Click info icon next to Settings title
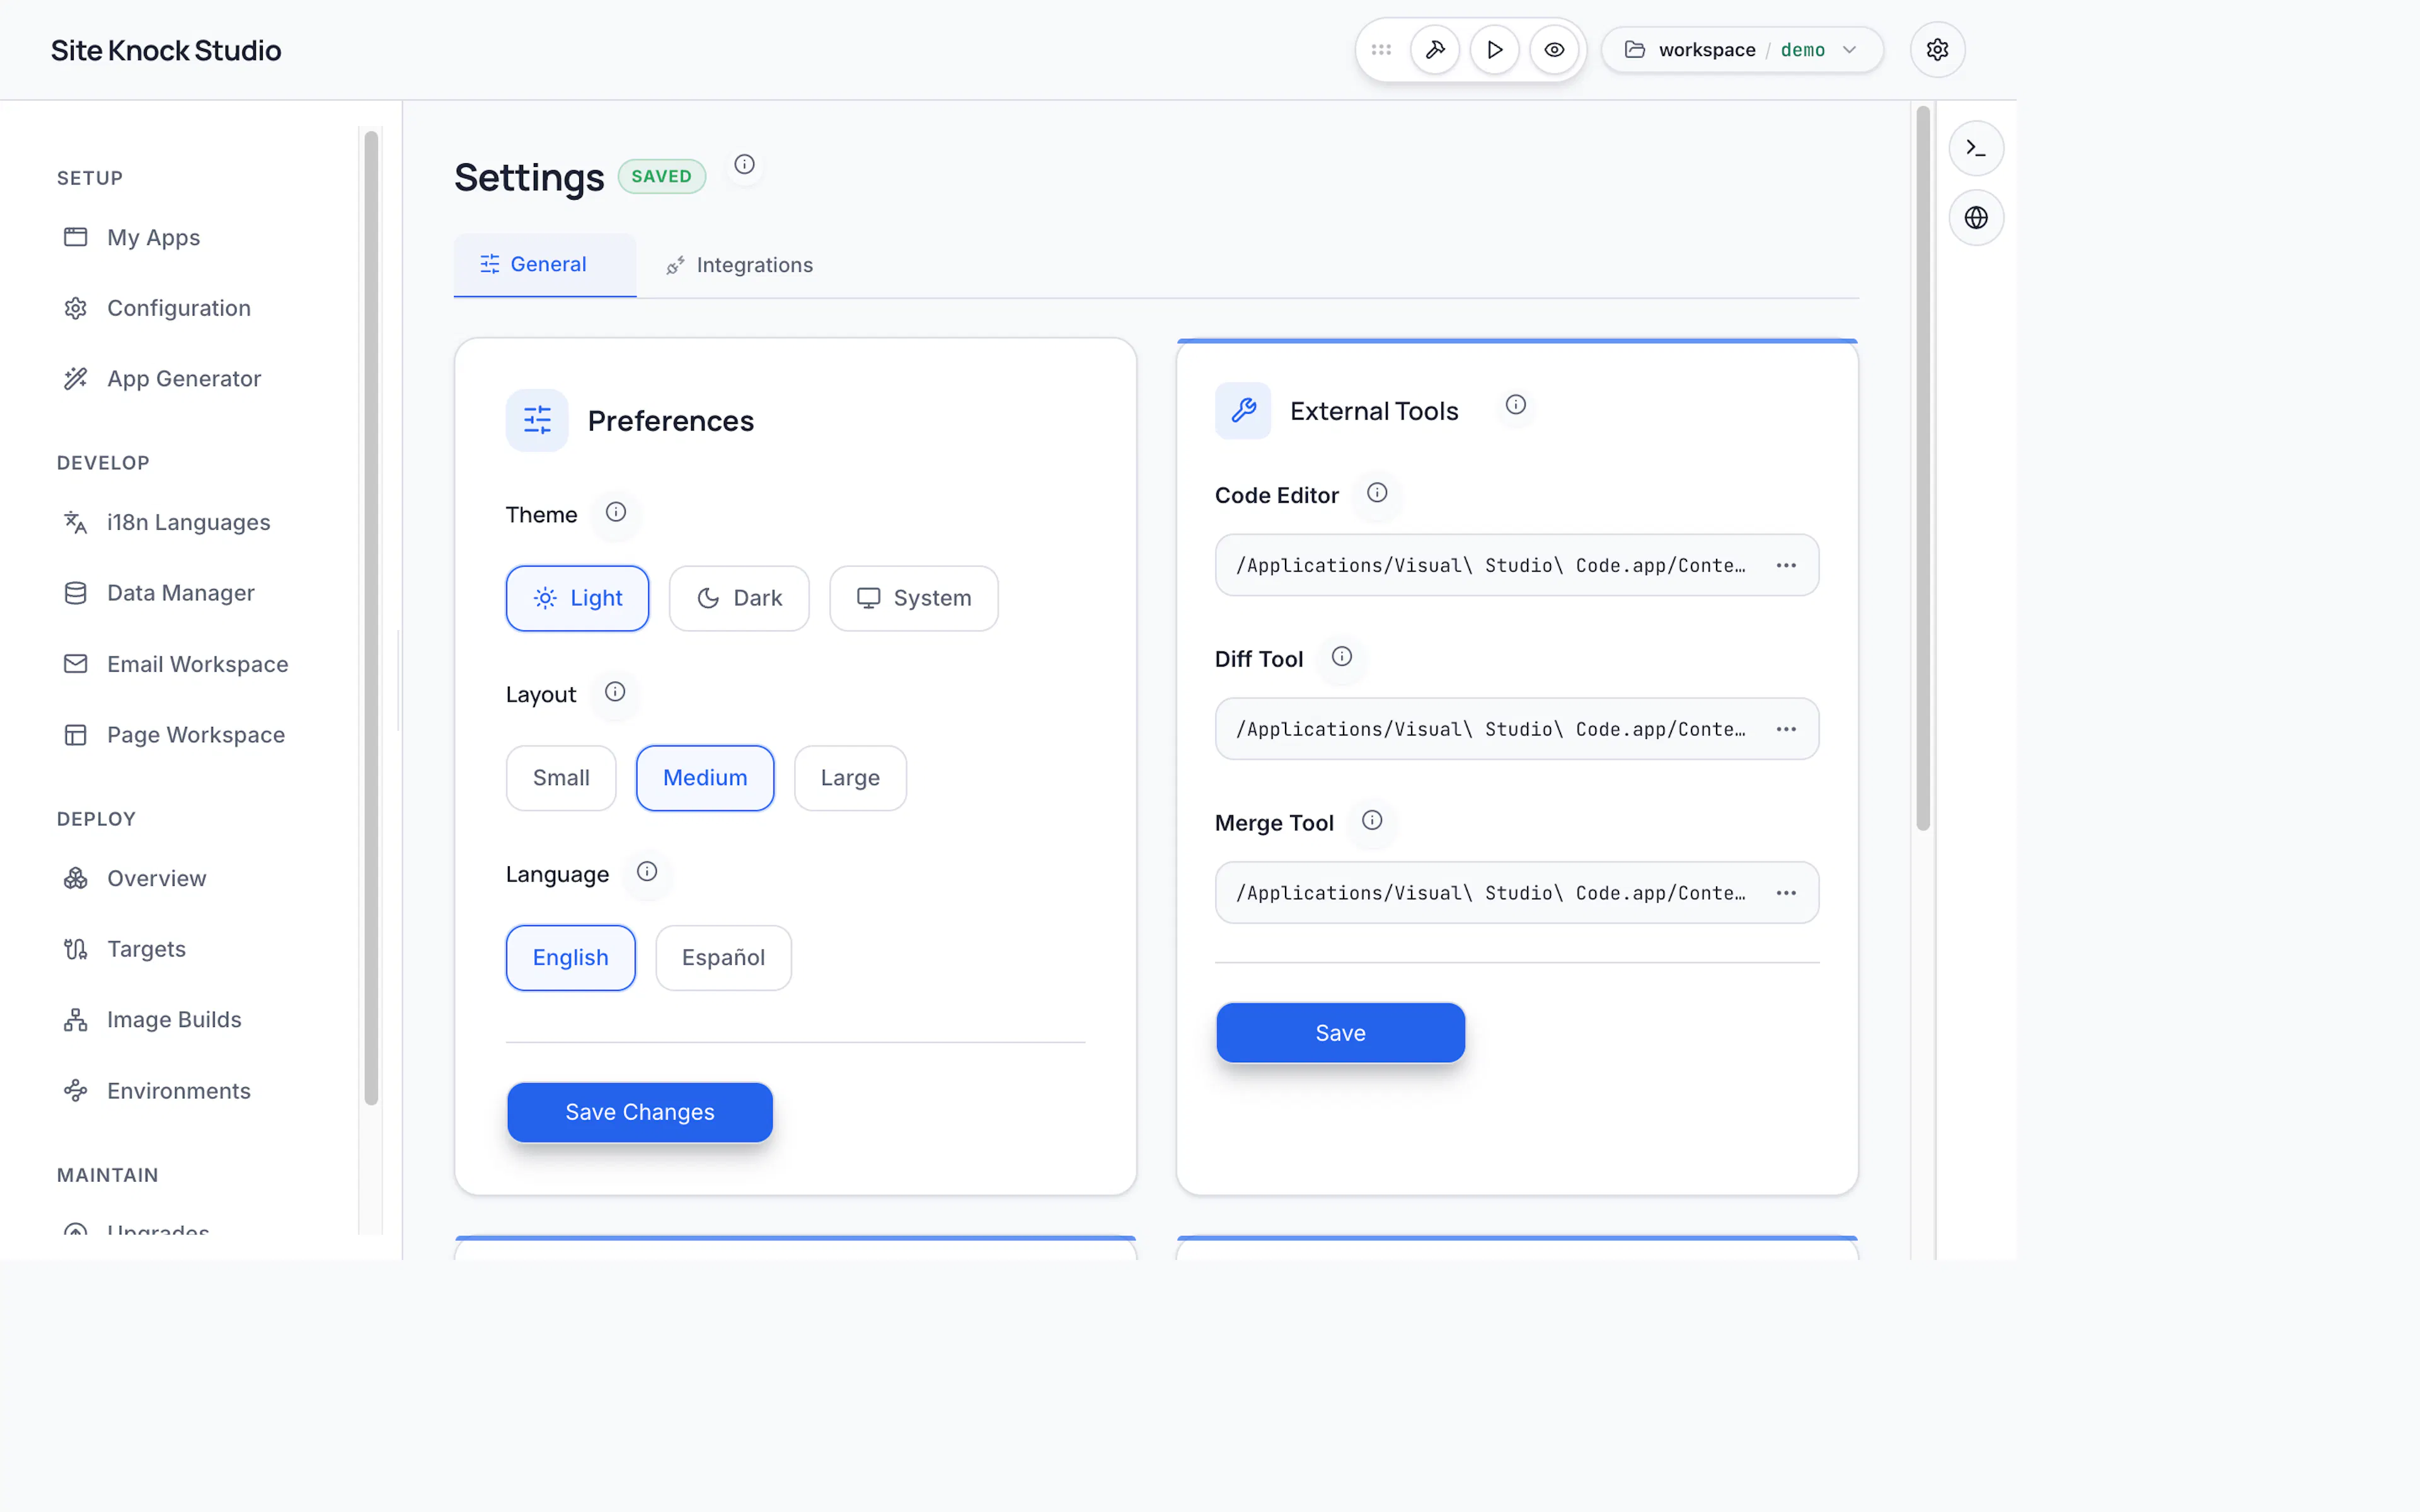Screen dimensions: 2420x1512 [744, 165]
